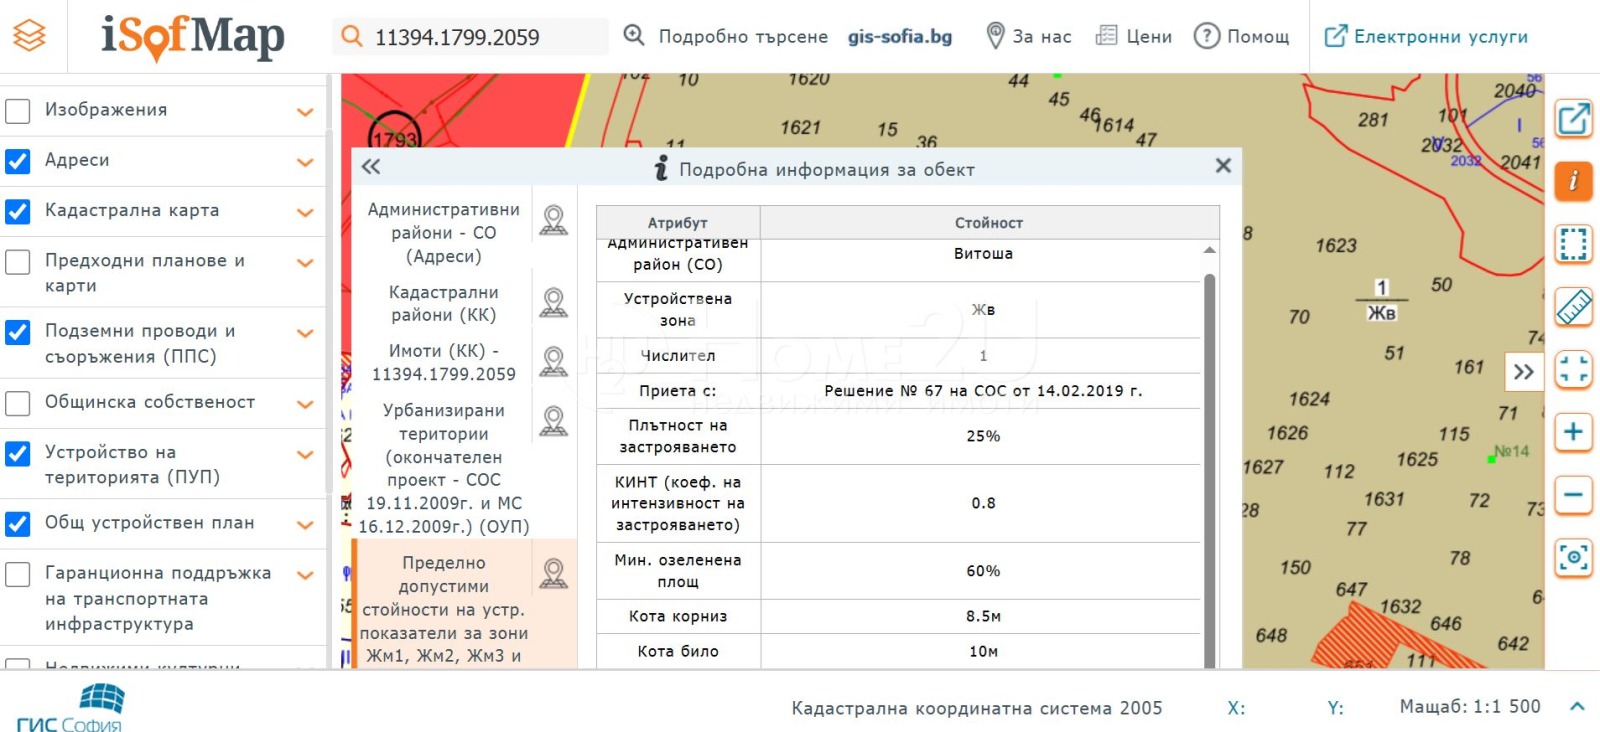The width and height of the screenshot is (1600, 732).
Task: Open Електронни услуги link
Action: [1426, 37]
